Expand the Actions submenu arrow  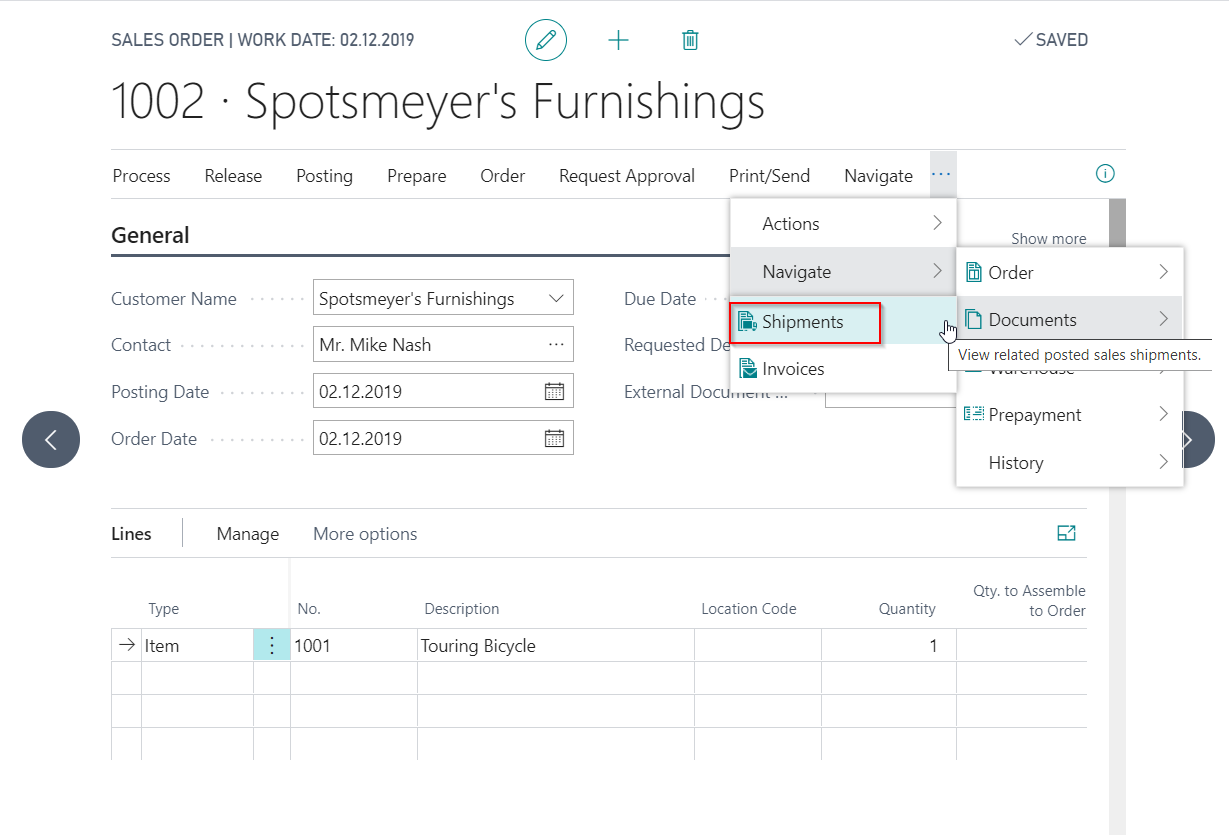tap(937, 223)
